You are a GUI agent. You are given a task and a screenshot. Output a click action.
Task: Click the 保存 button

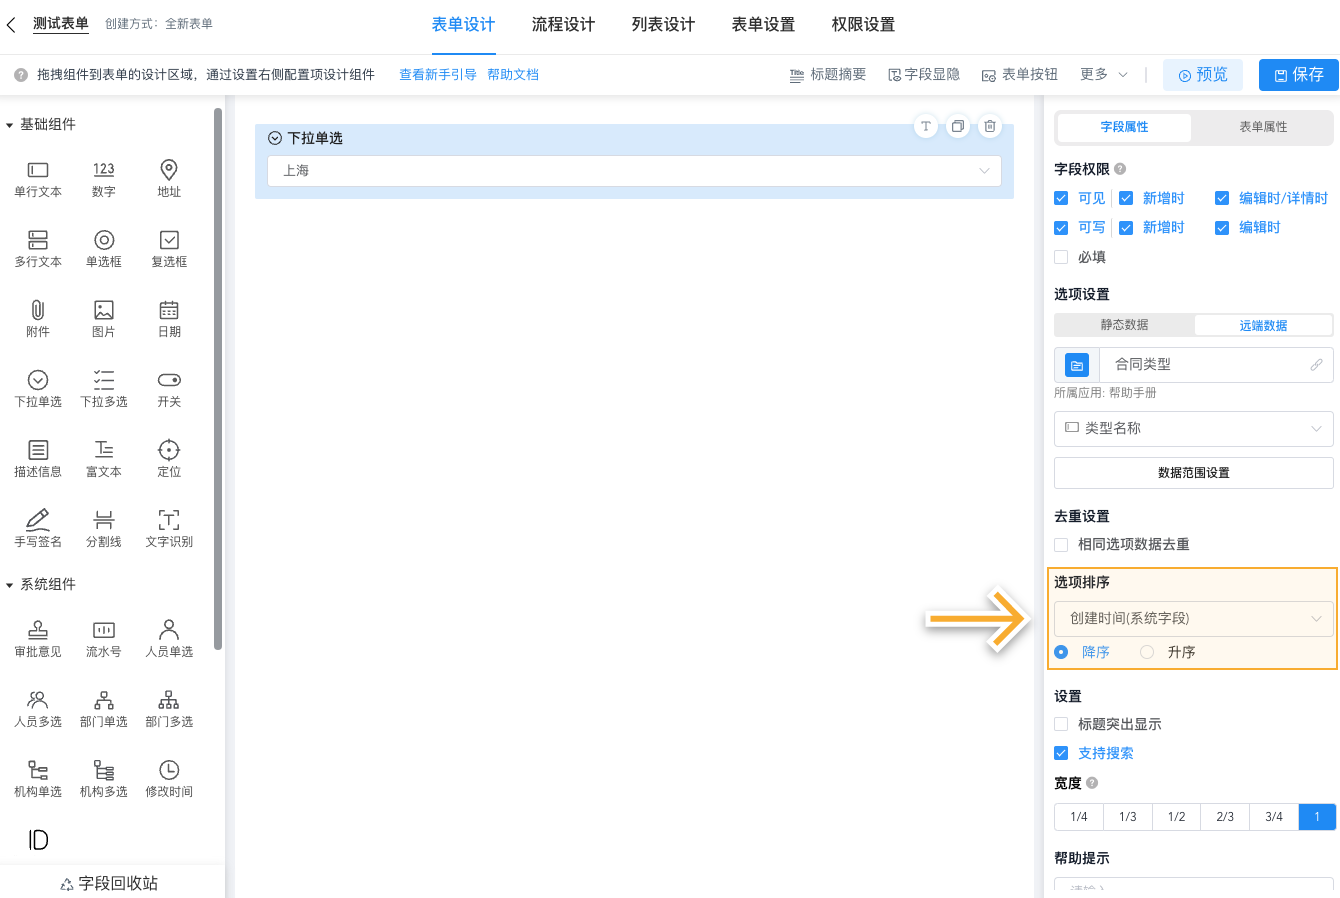tap(1297, 74)
